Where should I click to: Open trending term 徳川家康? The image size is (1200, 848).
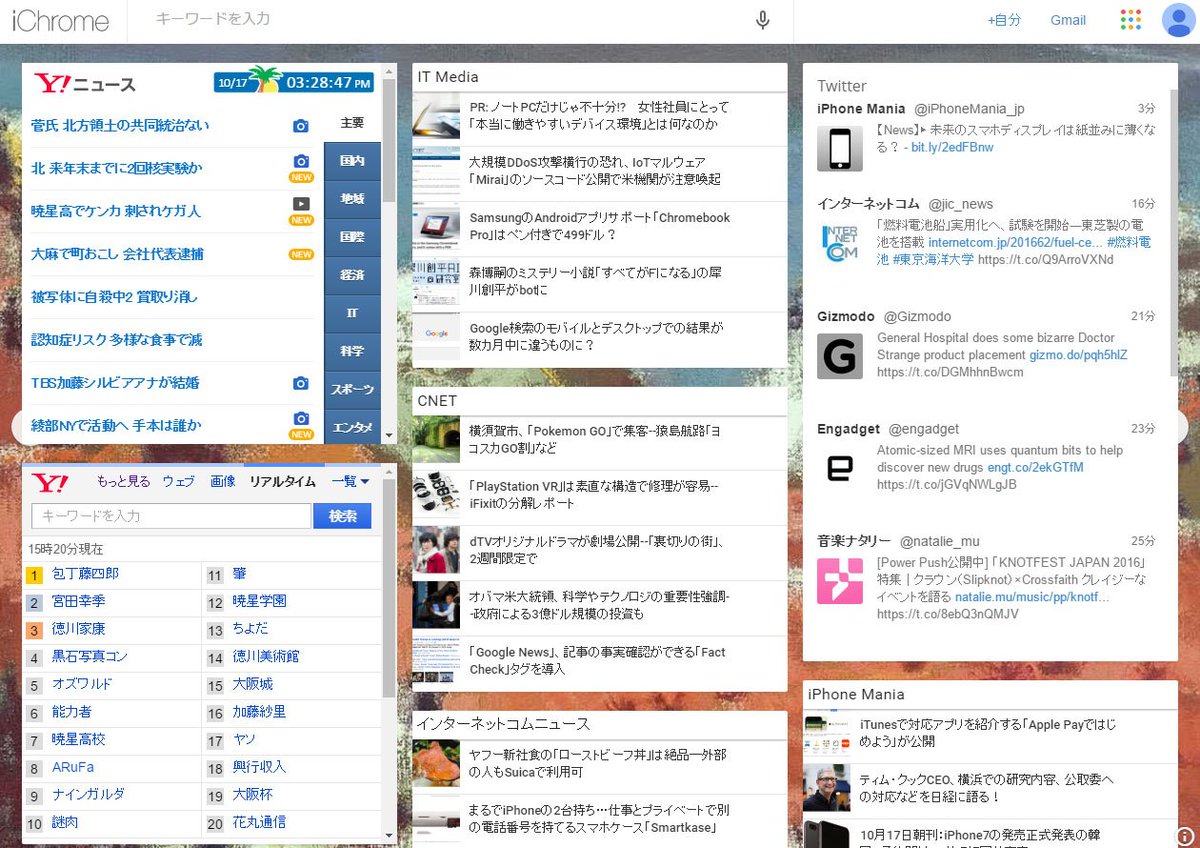[78, 629]
